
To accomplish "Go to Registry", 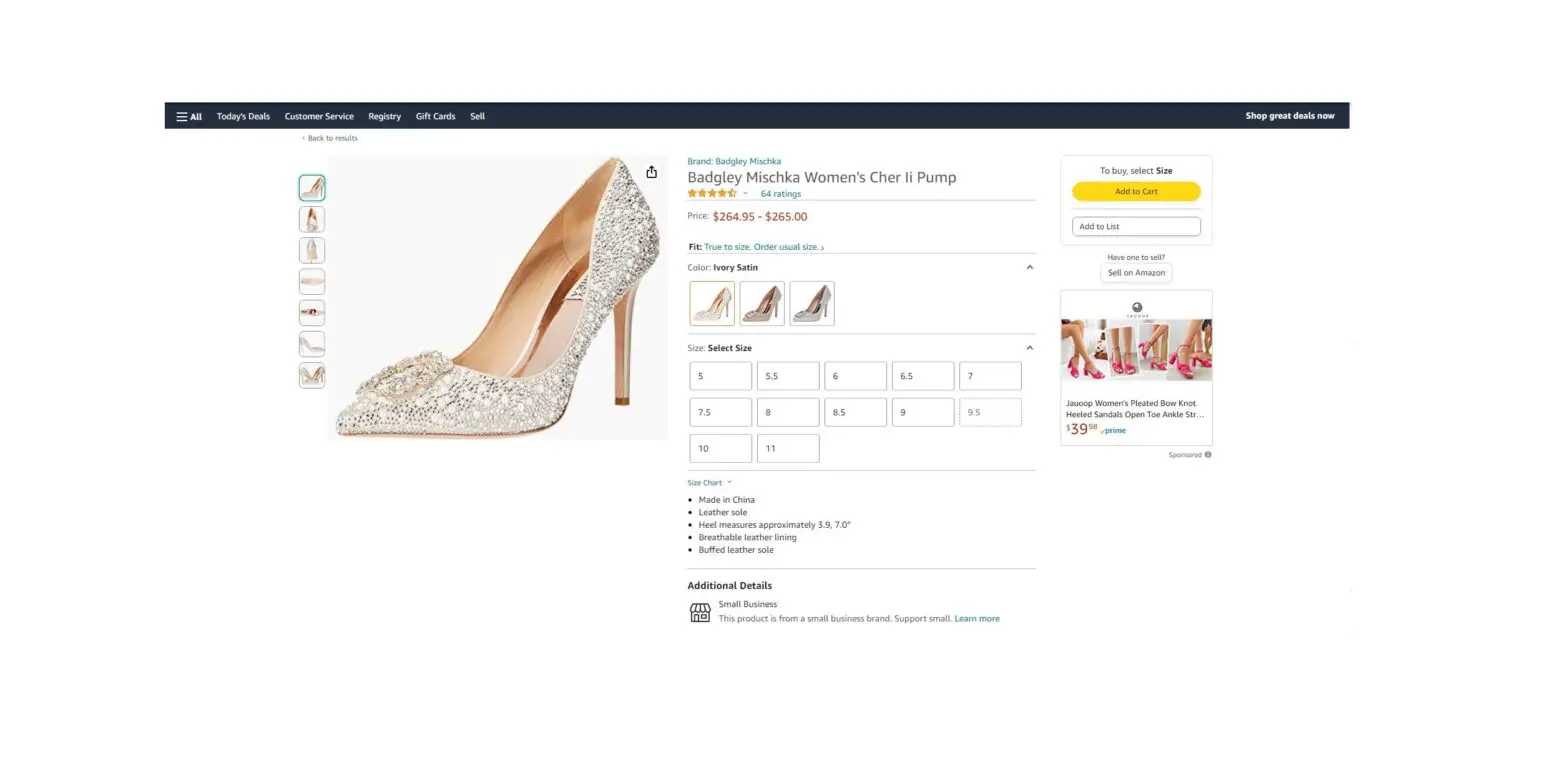I will tap(384, 116).
